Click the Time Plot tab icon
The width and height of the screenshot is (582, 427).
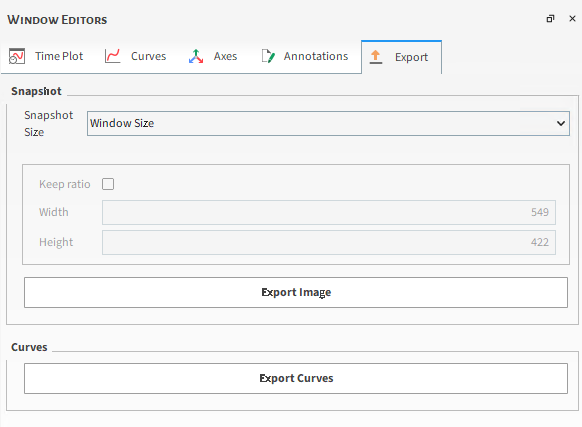[x=17, y=56]
